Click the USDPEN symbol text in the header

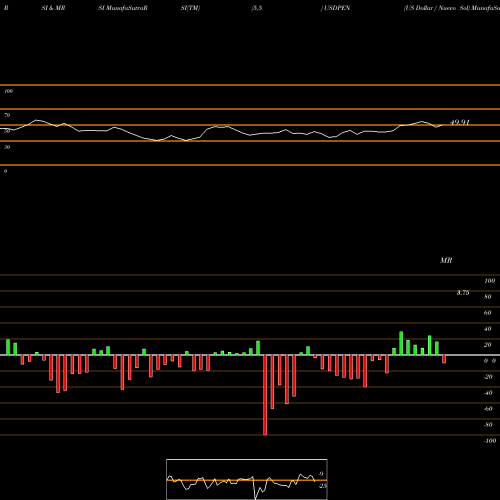click(x=337, y=8)
